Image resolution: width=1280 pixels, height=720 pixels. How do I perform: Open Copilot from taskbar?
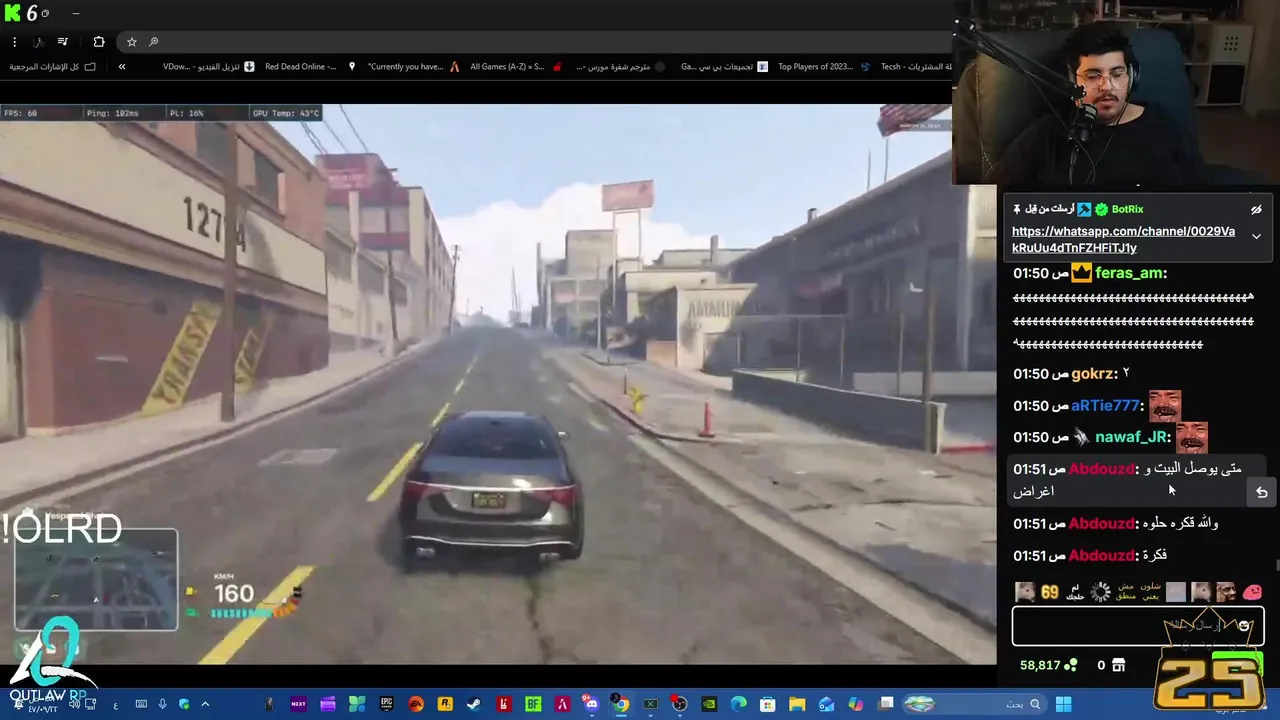[x=855, y=705]
